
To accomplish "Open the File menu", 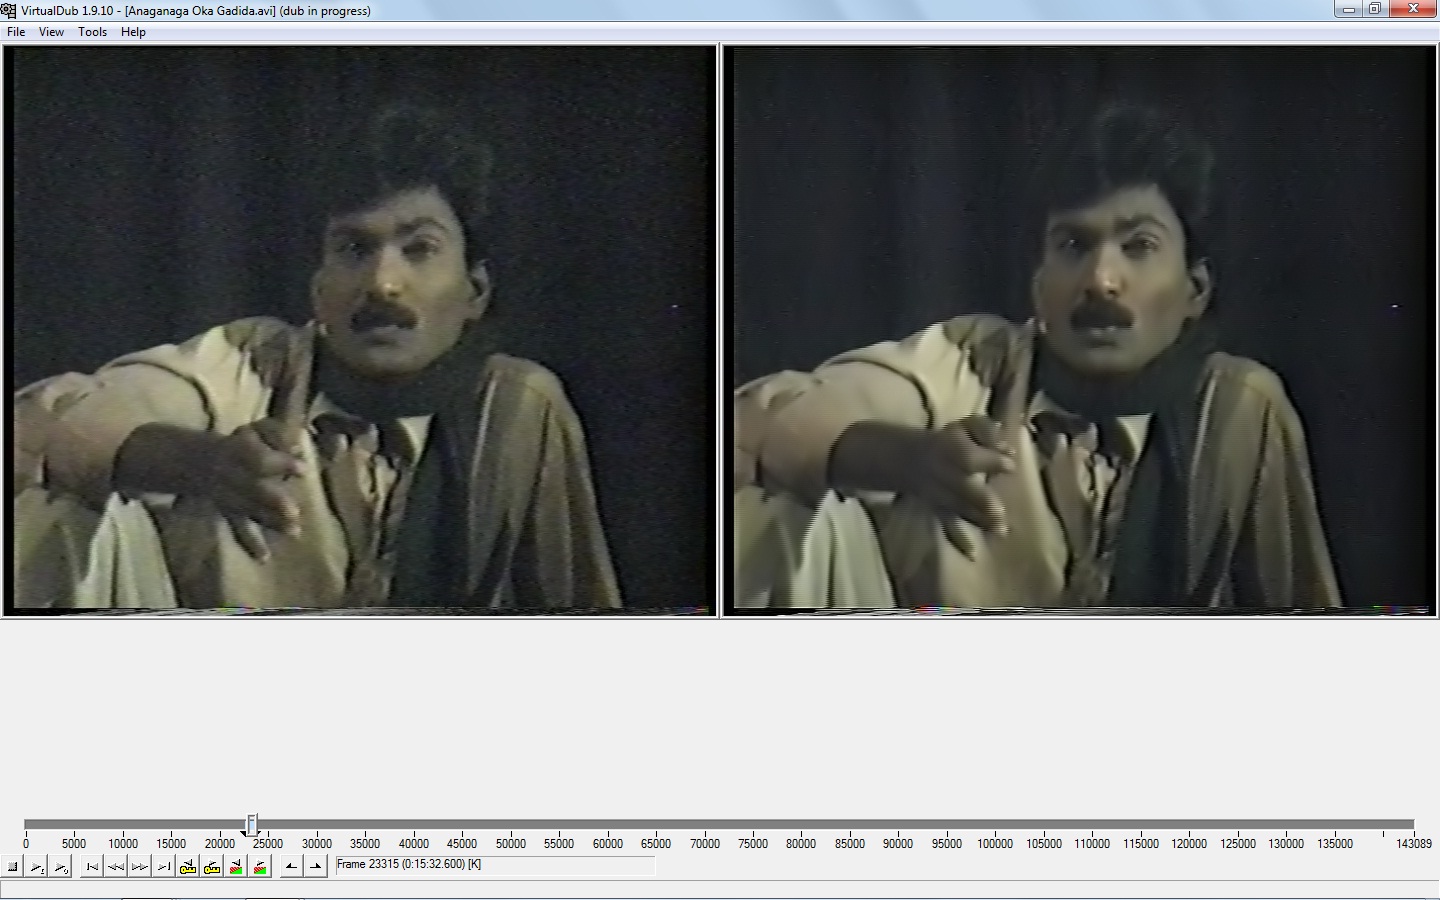I will tap(16, 32).
